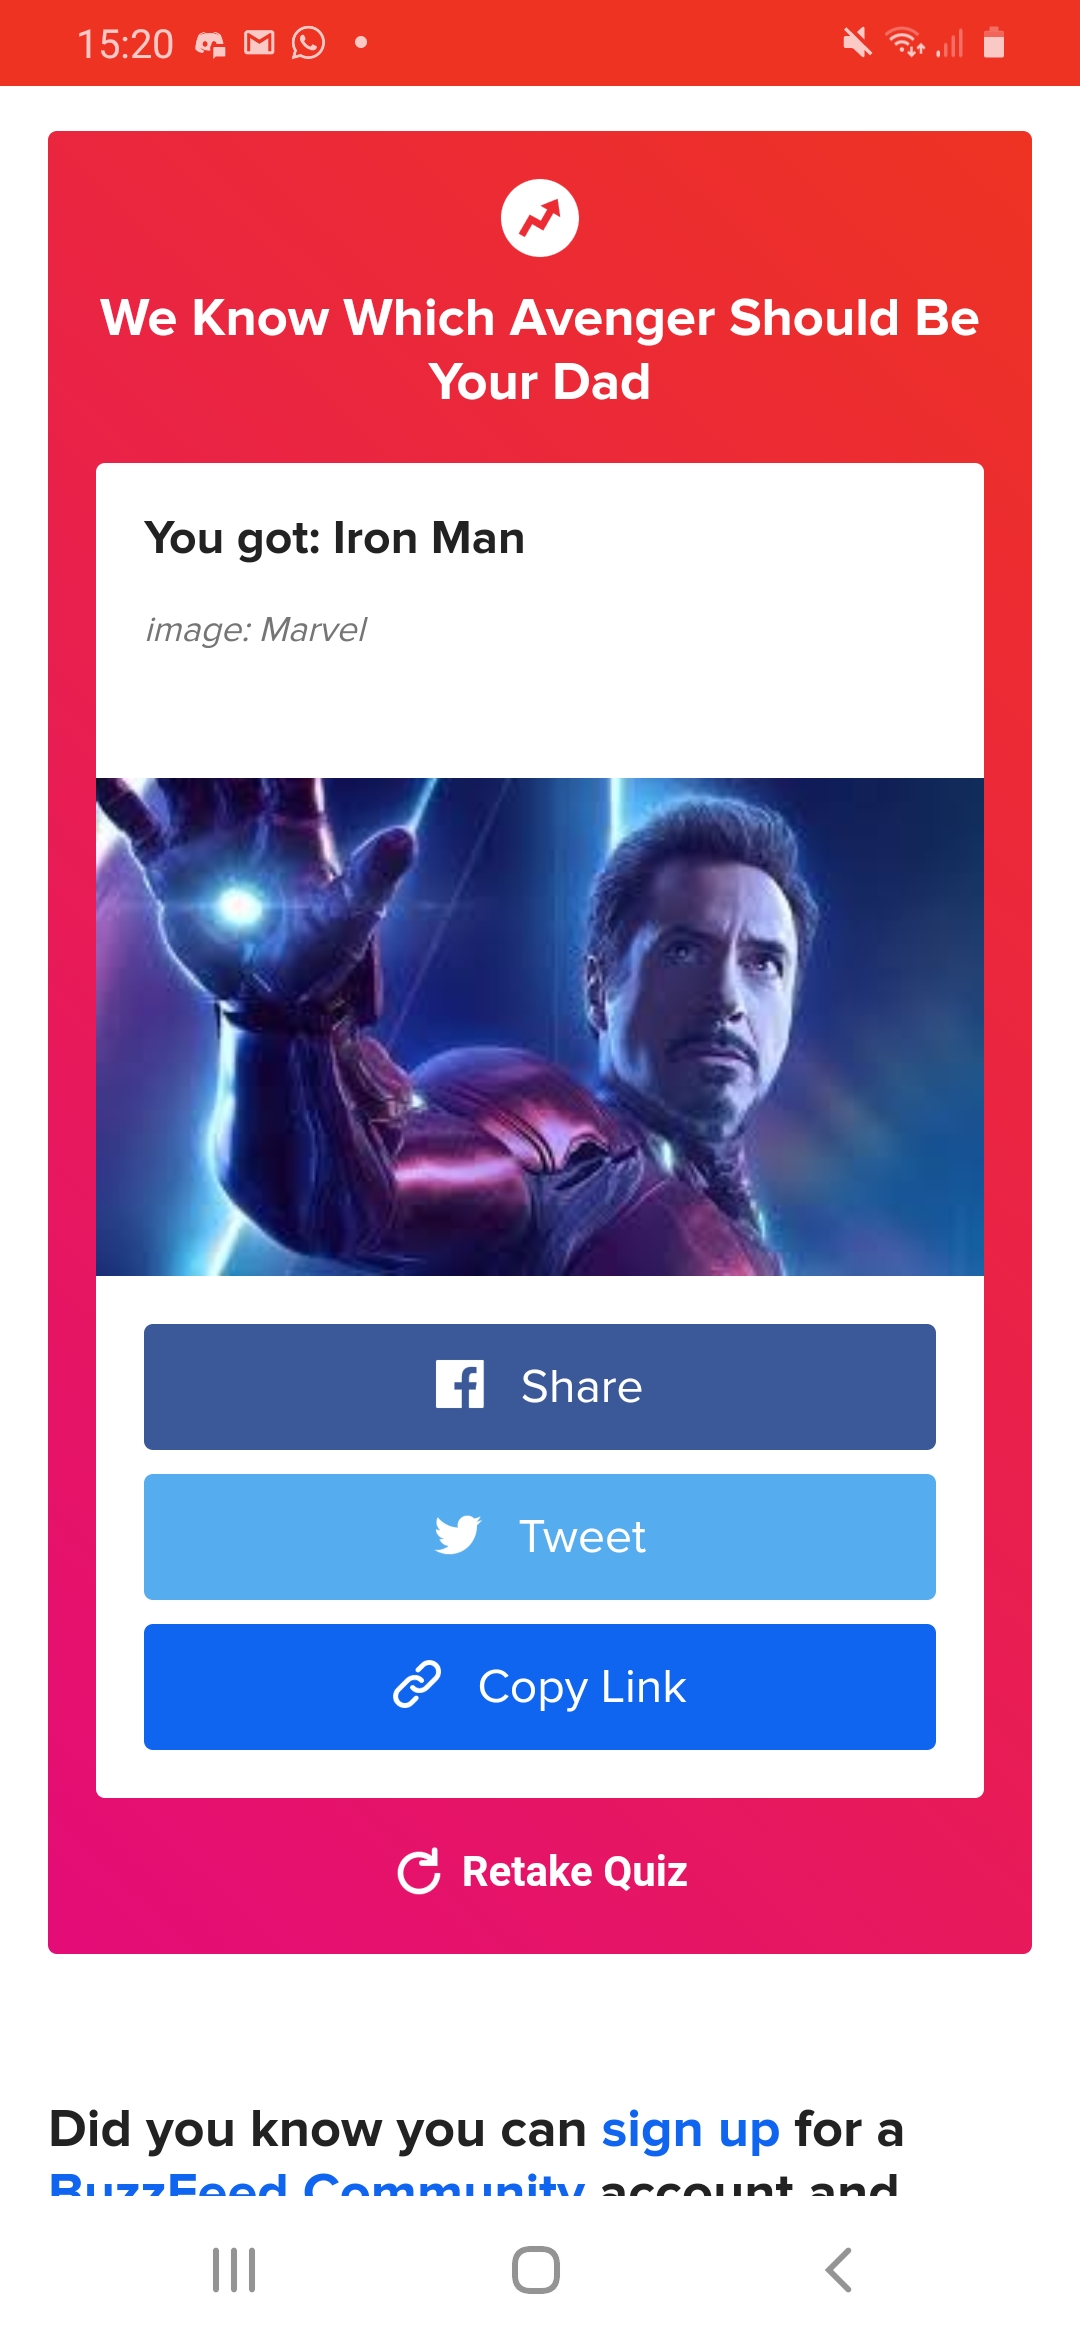Viewport: 1080px width, 2340px height.
Task: Tap the Discord notification icon
Action: (210, 44)
